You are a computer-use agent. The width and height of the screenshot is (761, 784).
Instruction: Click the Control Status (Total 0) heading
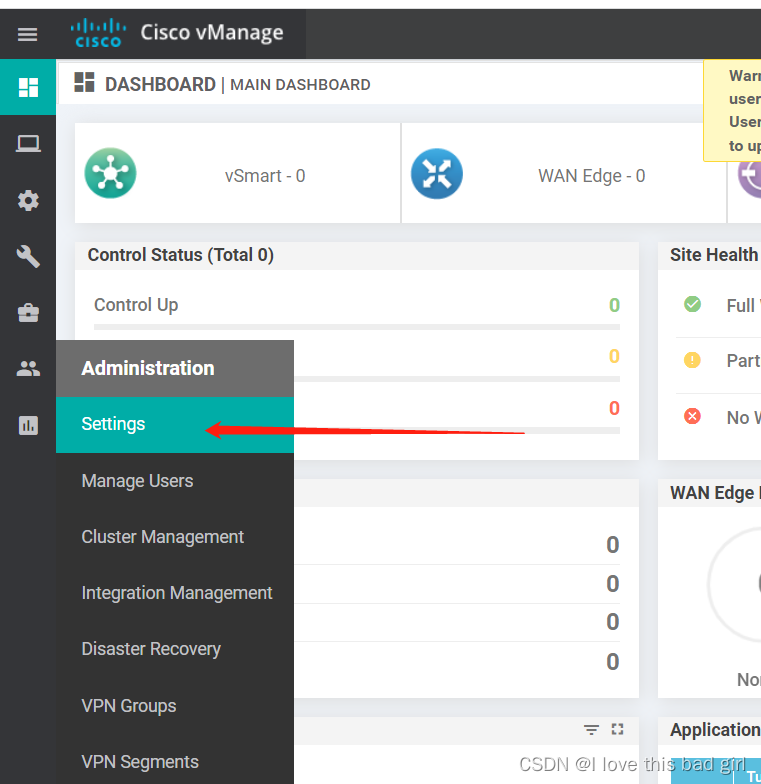coord(180,255)
